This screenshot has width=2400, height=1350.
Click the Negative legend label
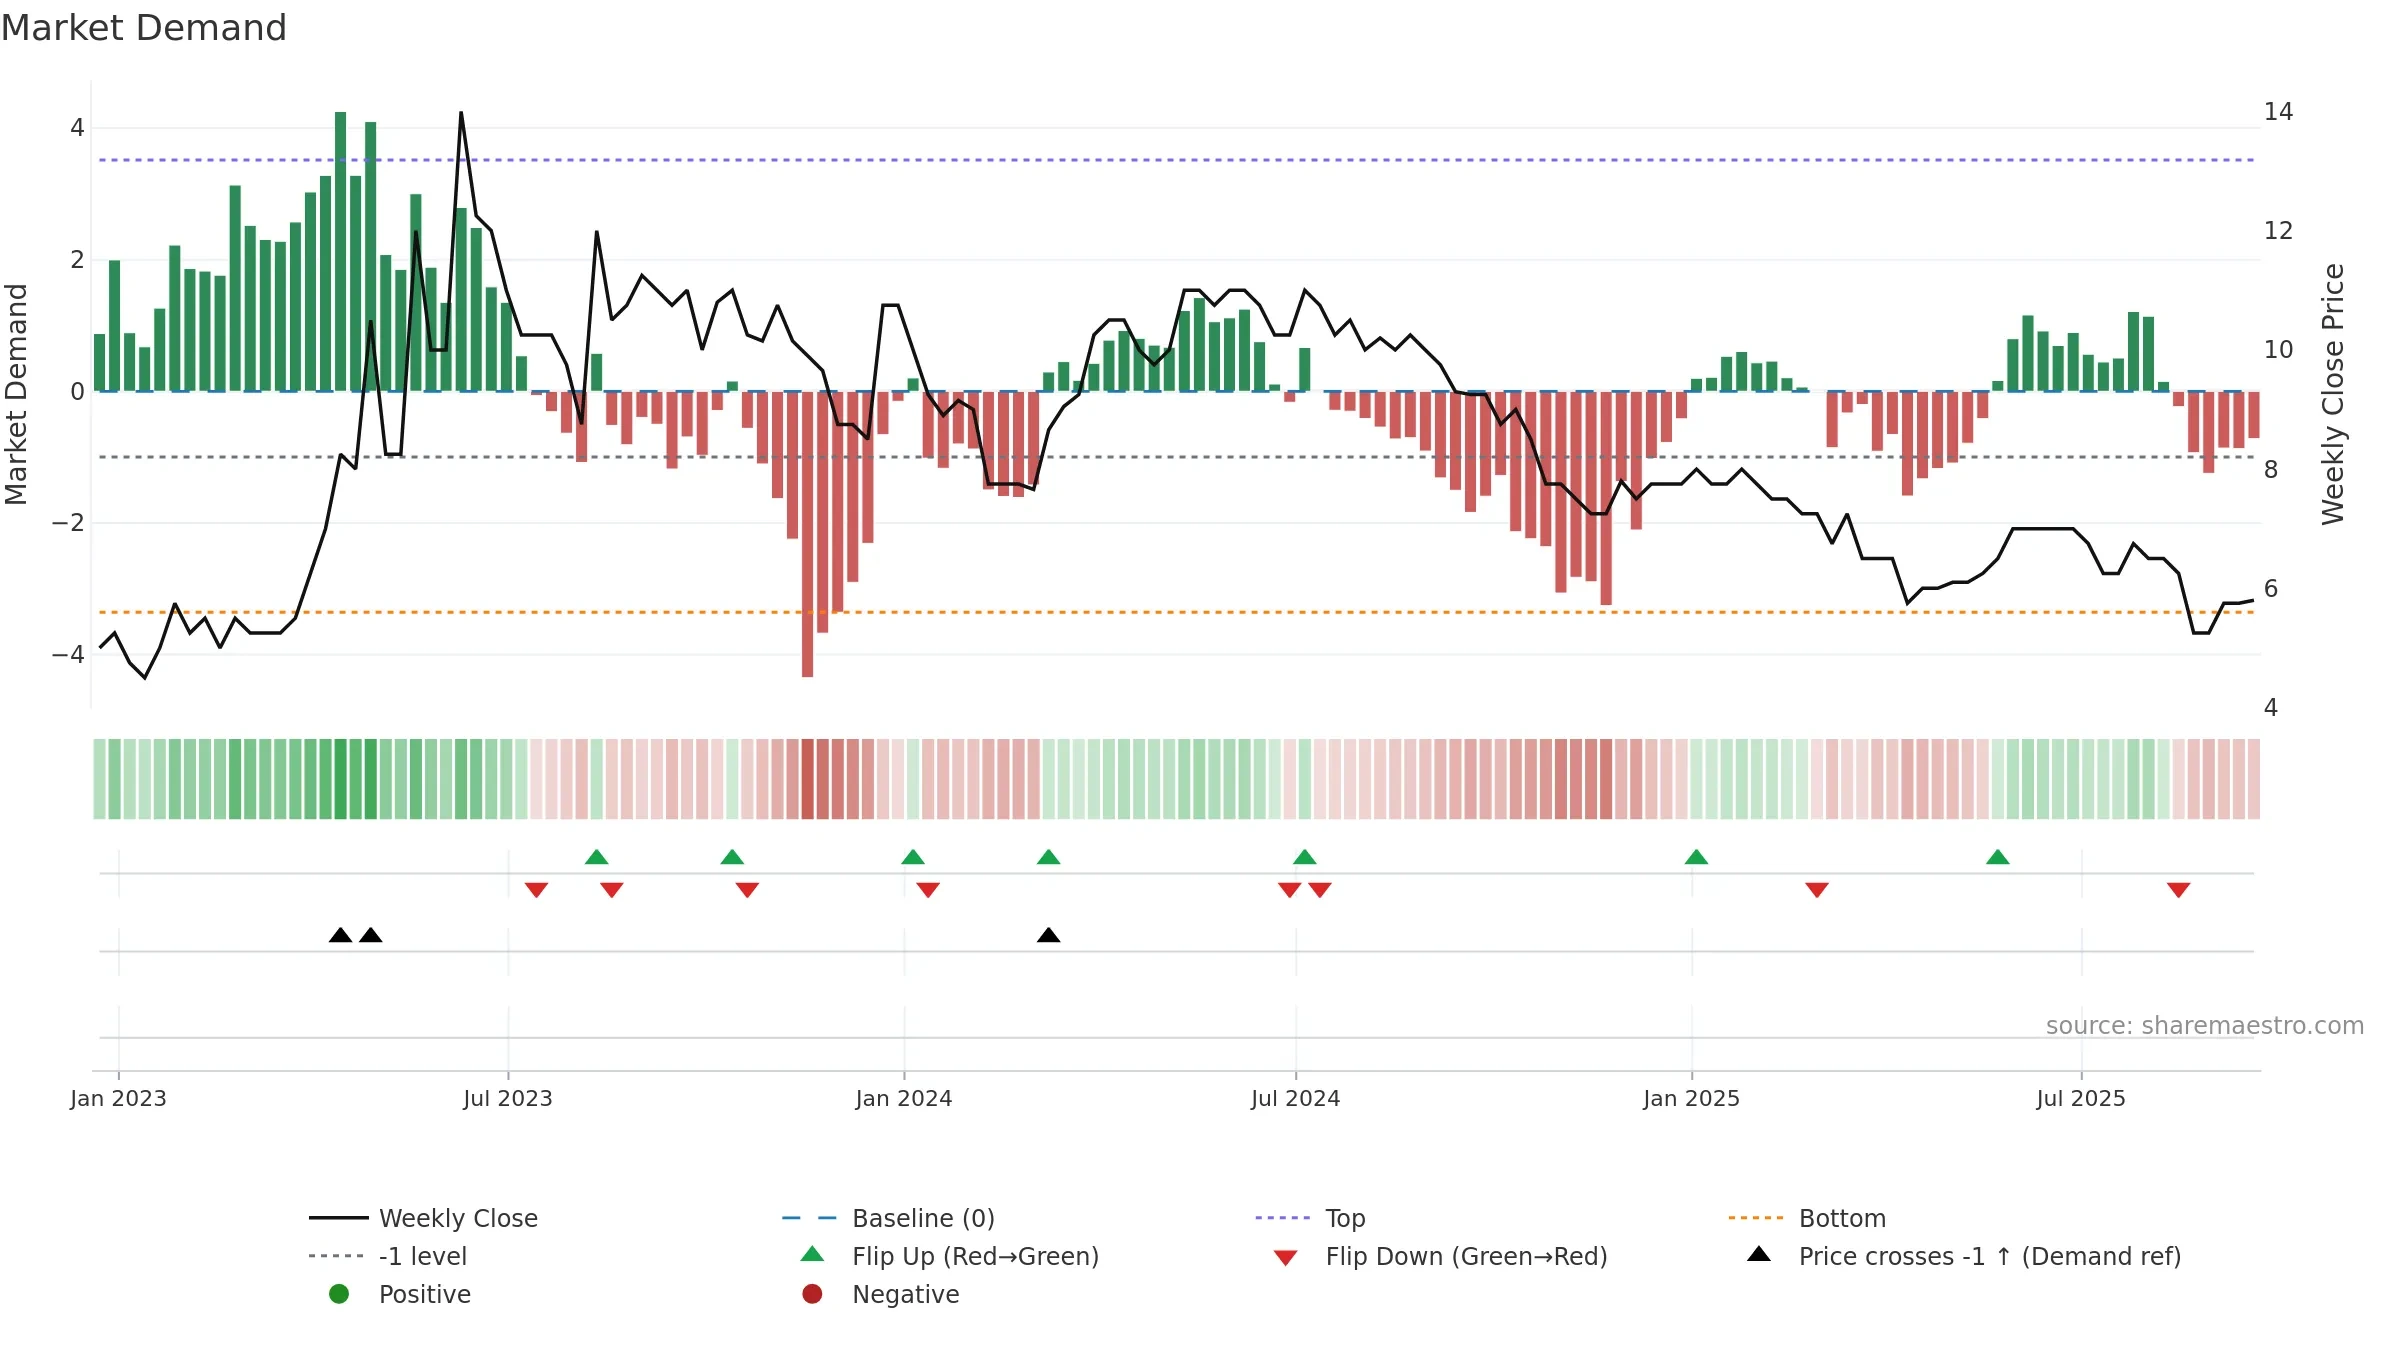pyautogui.click(x=906, y=1294)
